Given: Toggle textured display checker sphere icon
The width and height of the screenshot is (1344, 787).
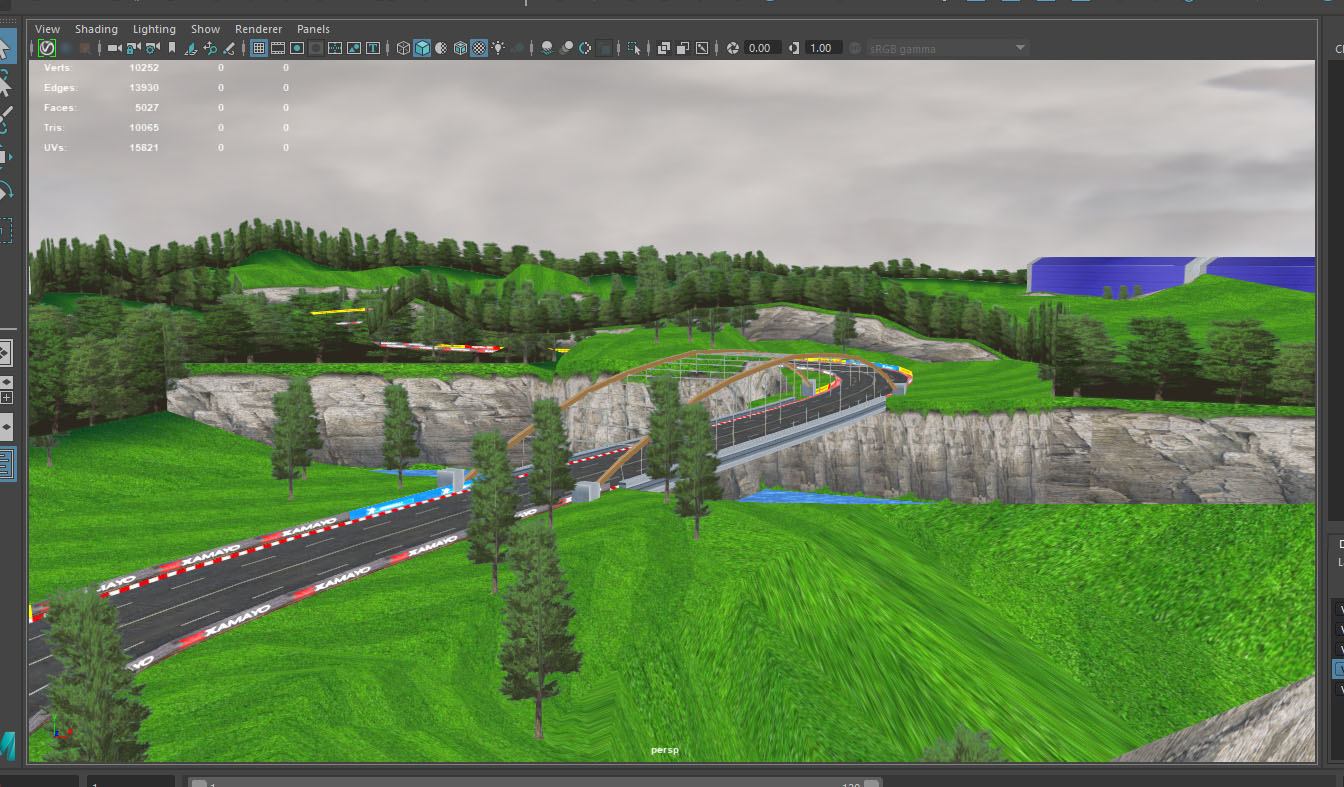Looking at the screenshot, I should (479, 48).
